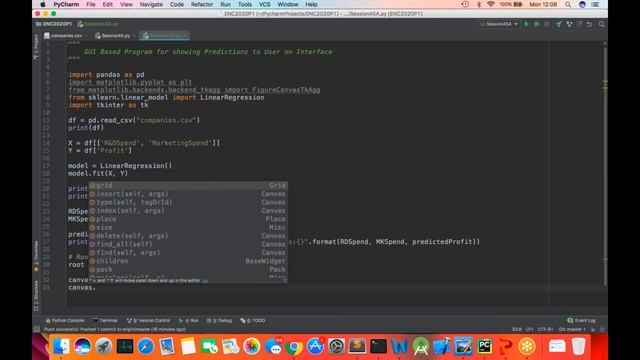
Task: Click the ENC2020P1 project breadcrumb
Action: click(54, 24)
